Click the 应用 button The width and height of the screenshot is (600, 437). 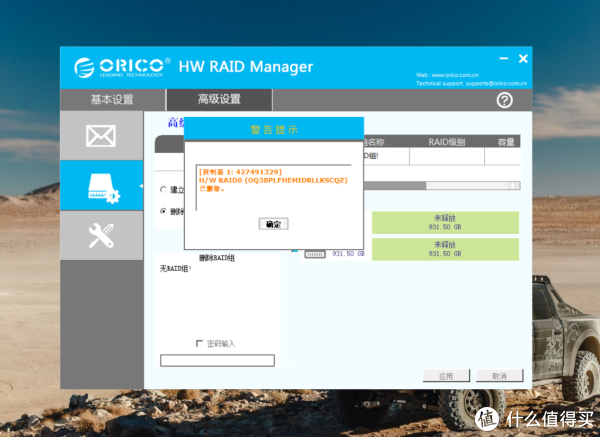(446, 376)
